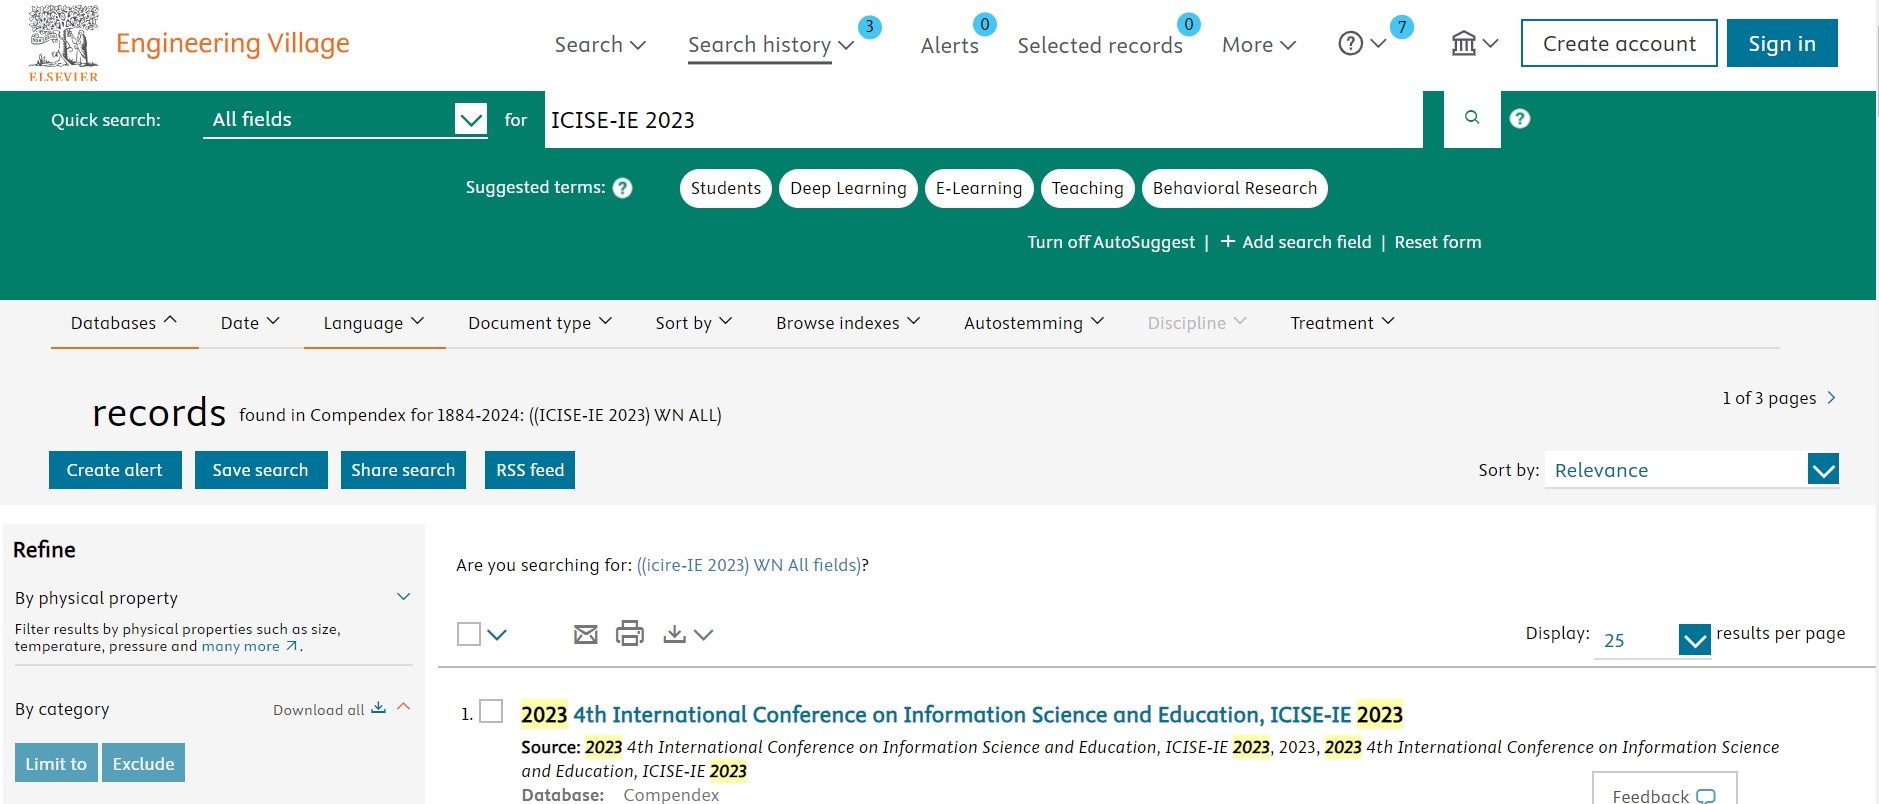
Task: Open Search history menu
Action: [x=770, y=45]
